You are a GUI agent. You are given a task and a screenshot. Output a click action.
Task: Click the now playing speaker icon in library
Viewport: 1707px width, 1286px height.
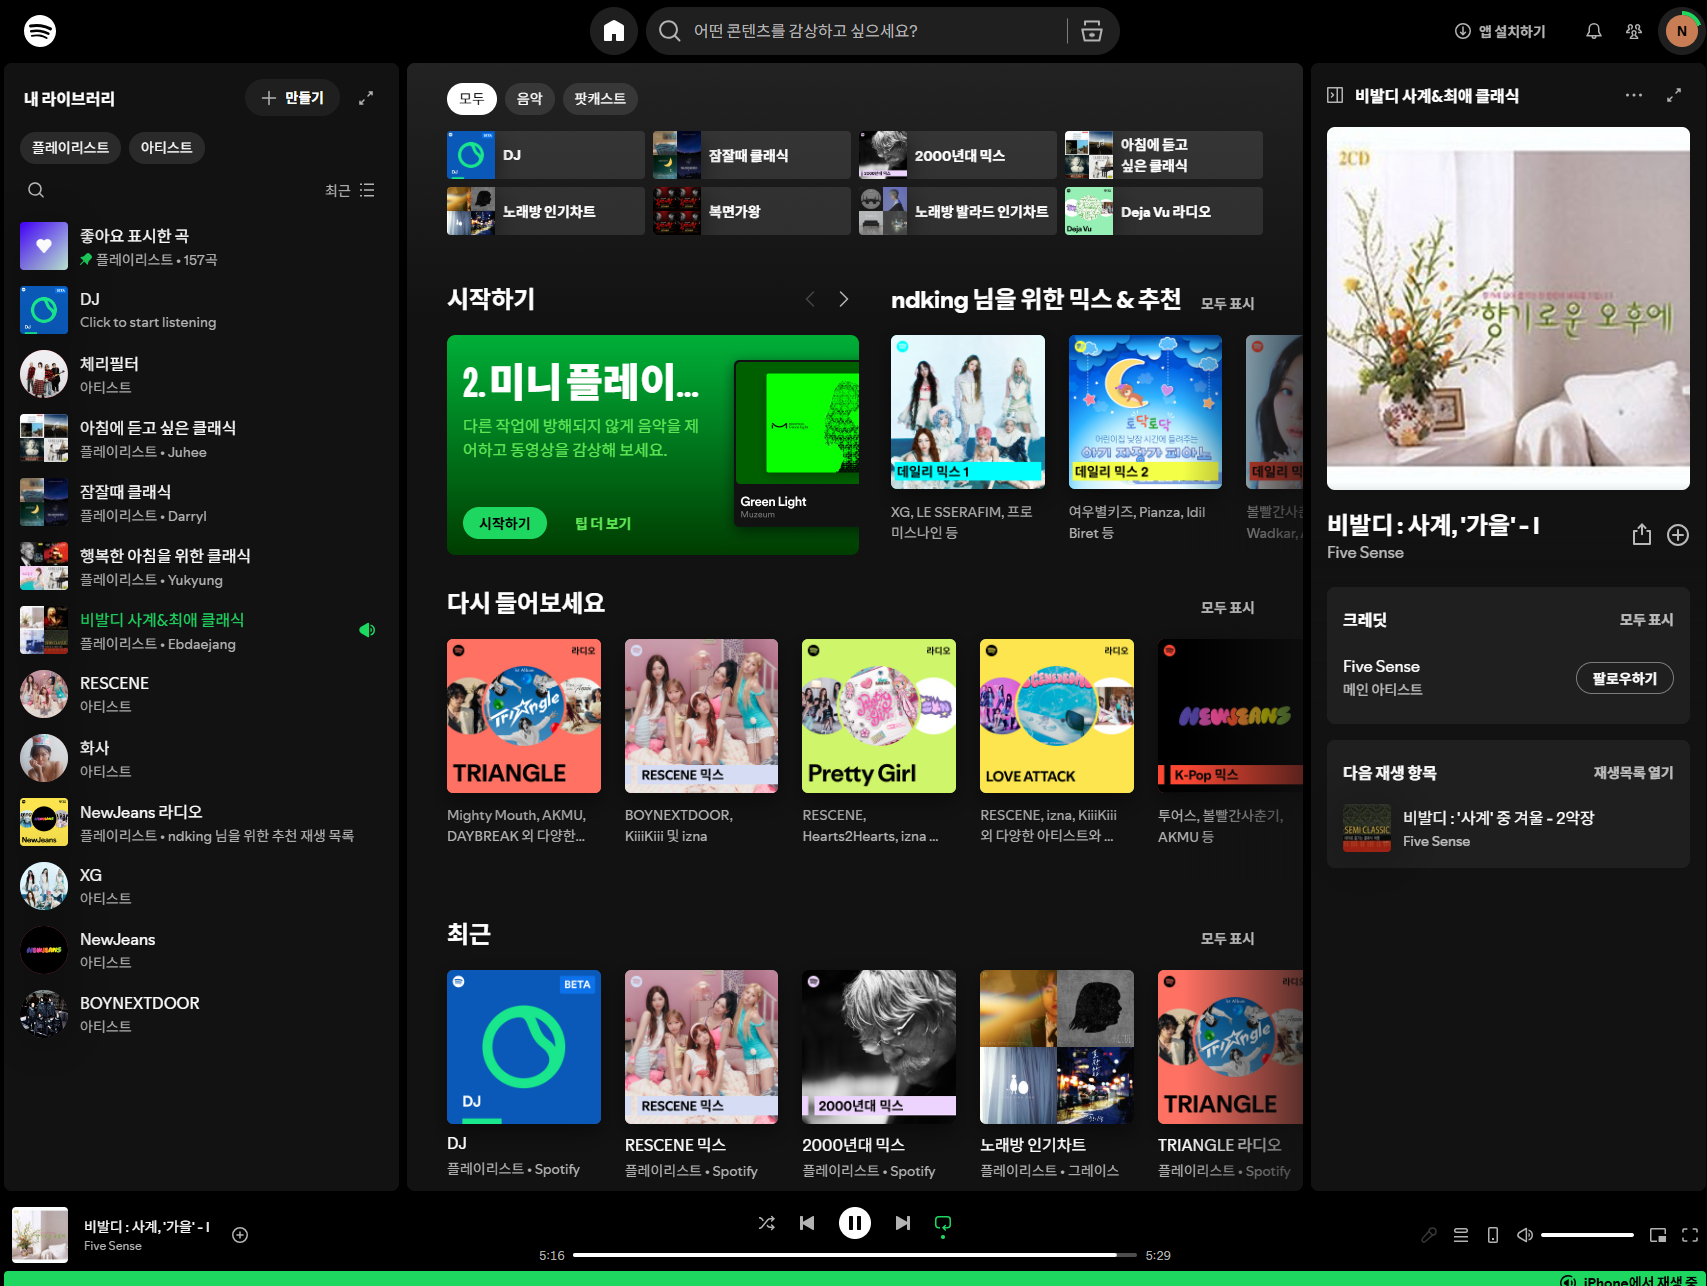click(x=367, y=630)
